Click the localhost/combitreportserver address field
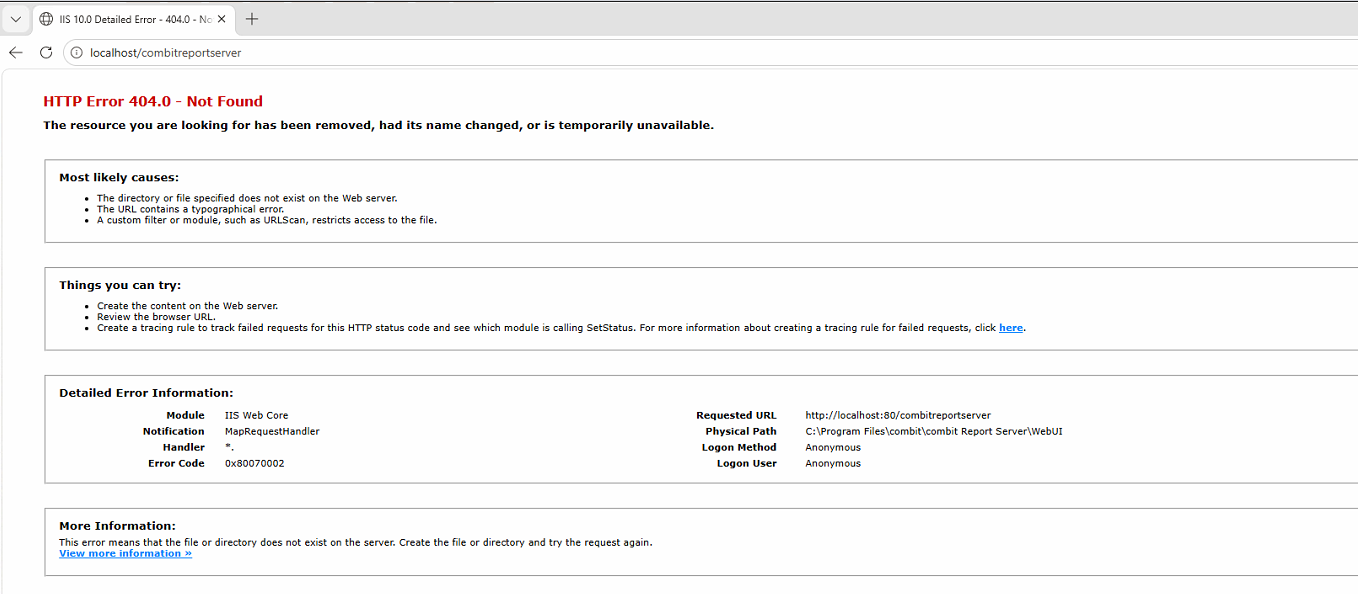The image size is (1358, 594). click(400, 53)
